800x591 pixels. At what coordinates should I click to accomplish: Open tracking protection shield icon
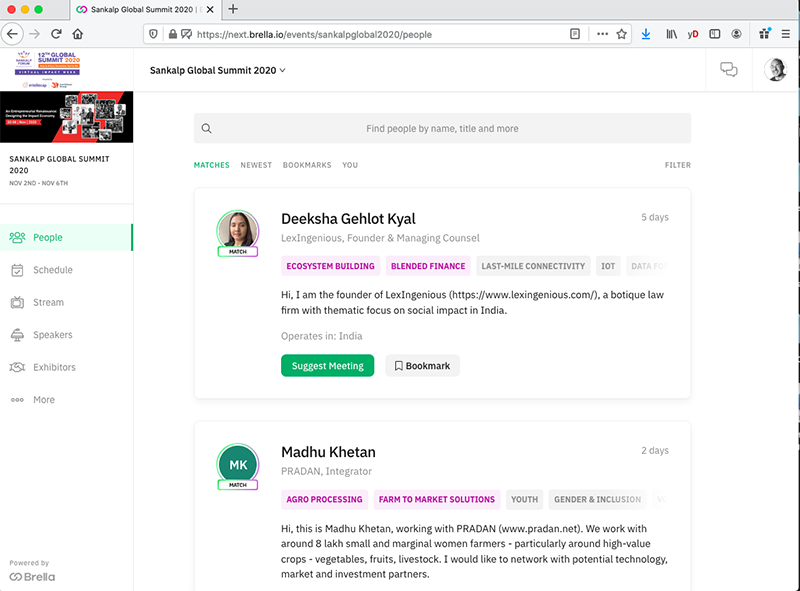click(x=153, y=34)
